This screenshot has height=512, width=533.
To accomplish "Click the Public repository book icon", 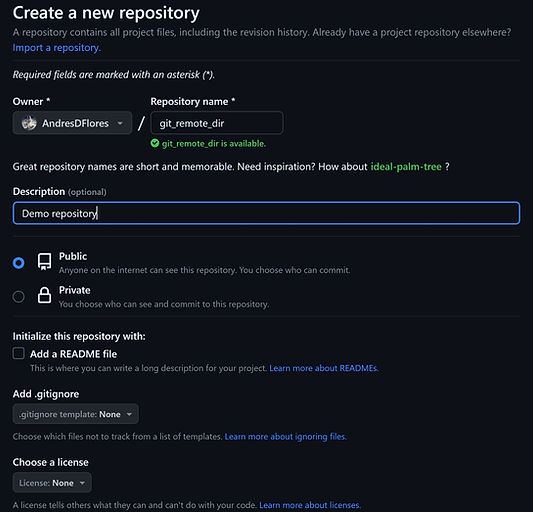I will (x=45, y=261).
